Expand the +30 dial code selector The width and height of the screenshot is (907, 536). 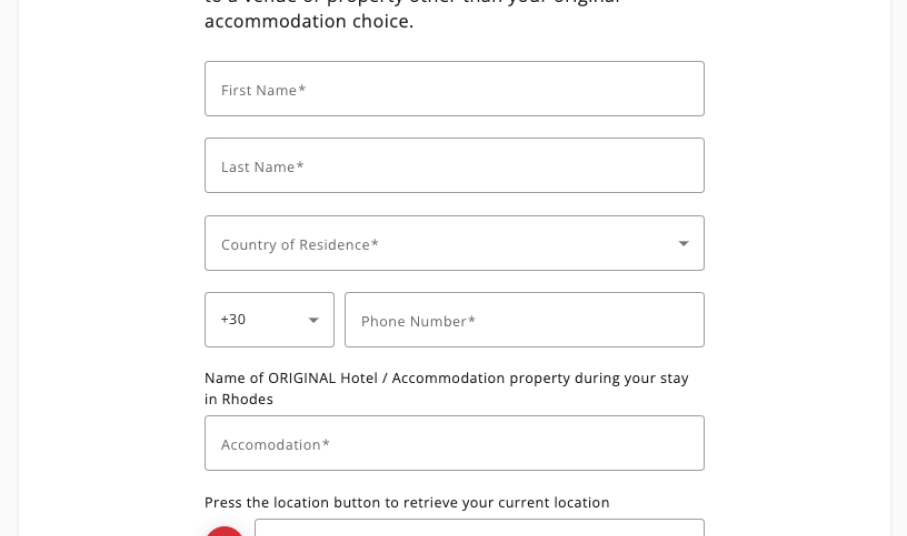click(x=269, y=320)
